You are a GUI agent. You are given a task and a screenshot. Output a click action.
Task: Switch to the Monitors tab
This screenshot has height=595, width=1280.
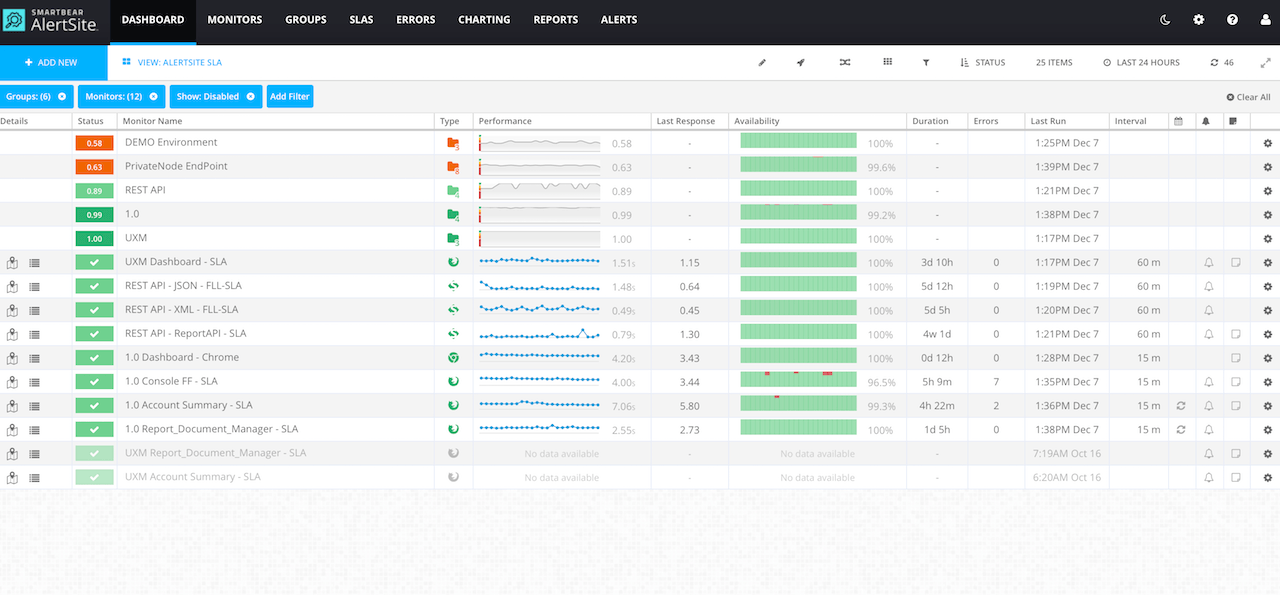[x=234, y=20]
